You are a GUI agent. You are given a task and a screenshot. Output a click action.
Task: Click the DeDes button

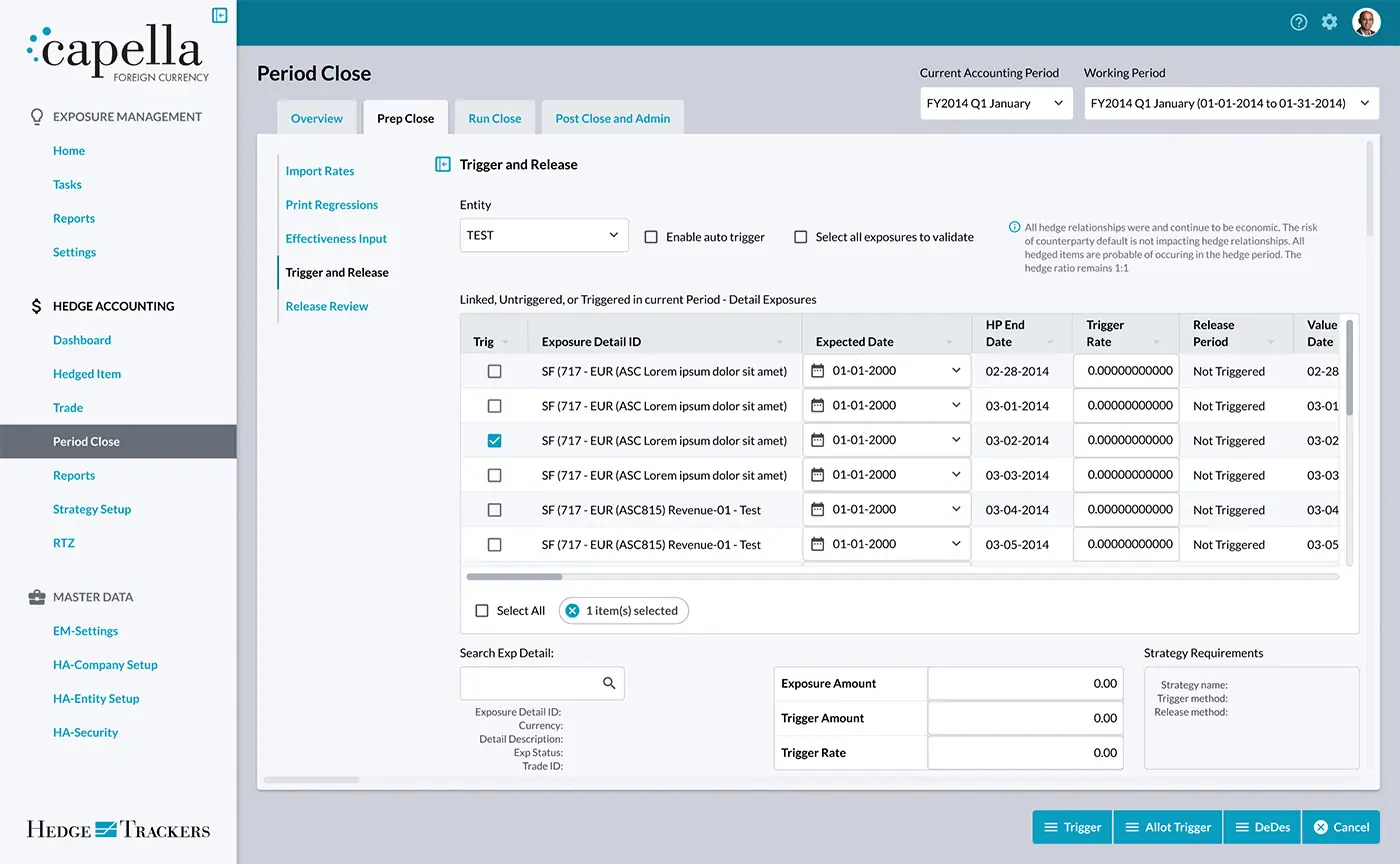(x=1262, y=827)
